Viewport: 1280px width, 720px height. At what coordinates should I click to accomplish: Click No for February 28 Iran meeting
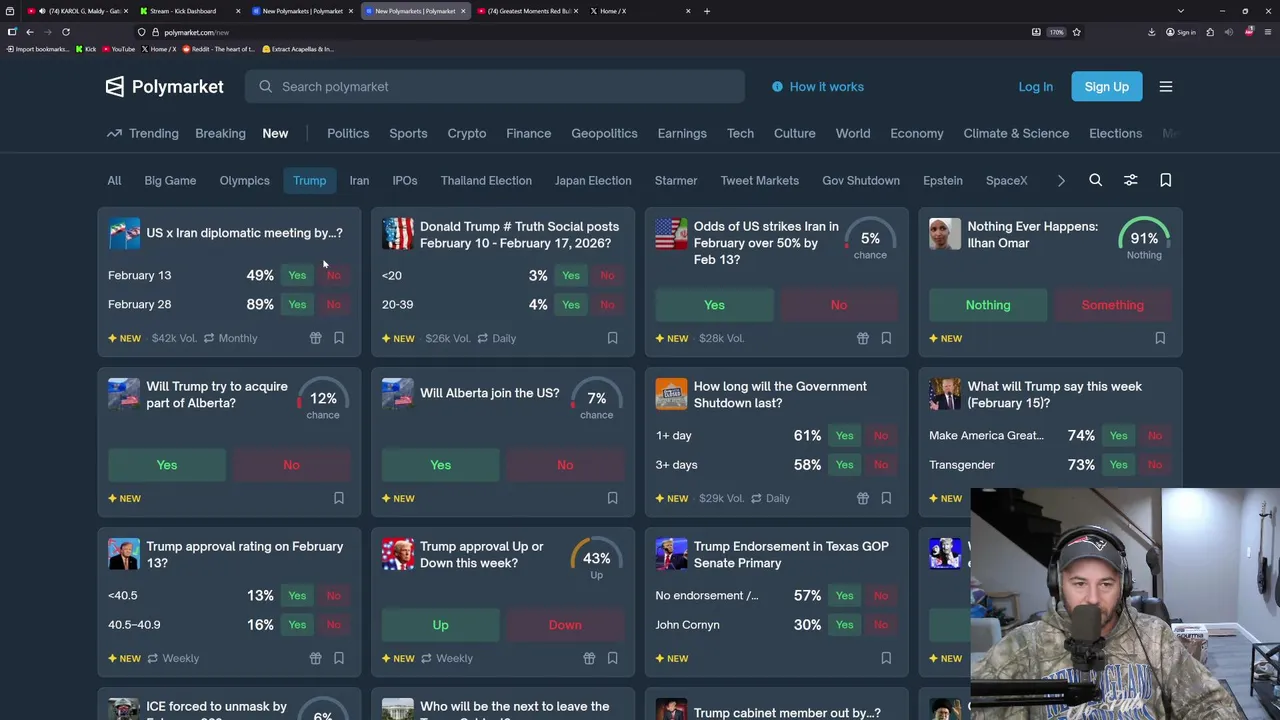(333, 304)
